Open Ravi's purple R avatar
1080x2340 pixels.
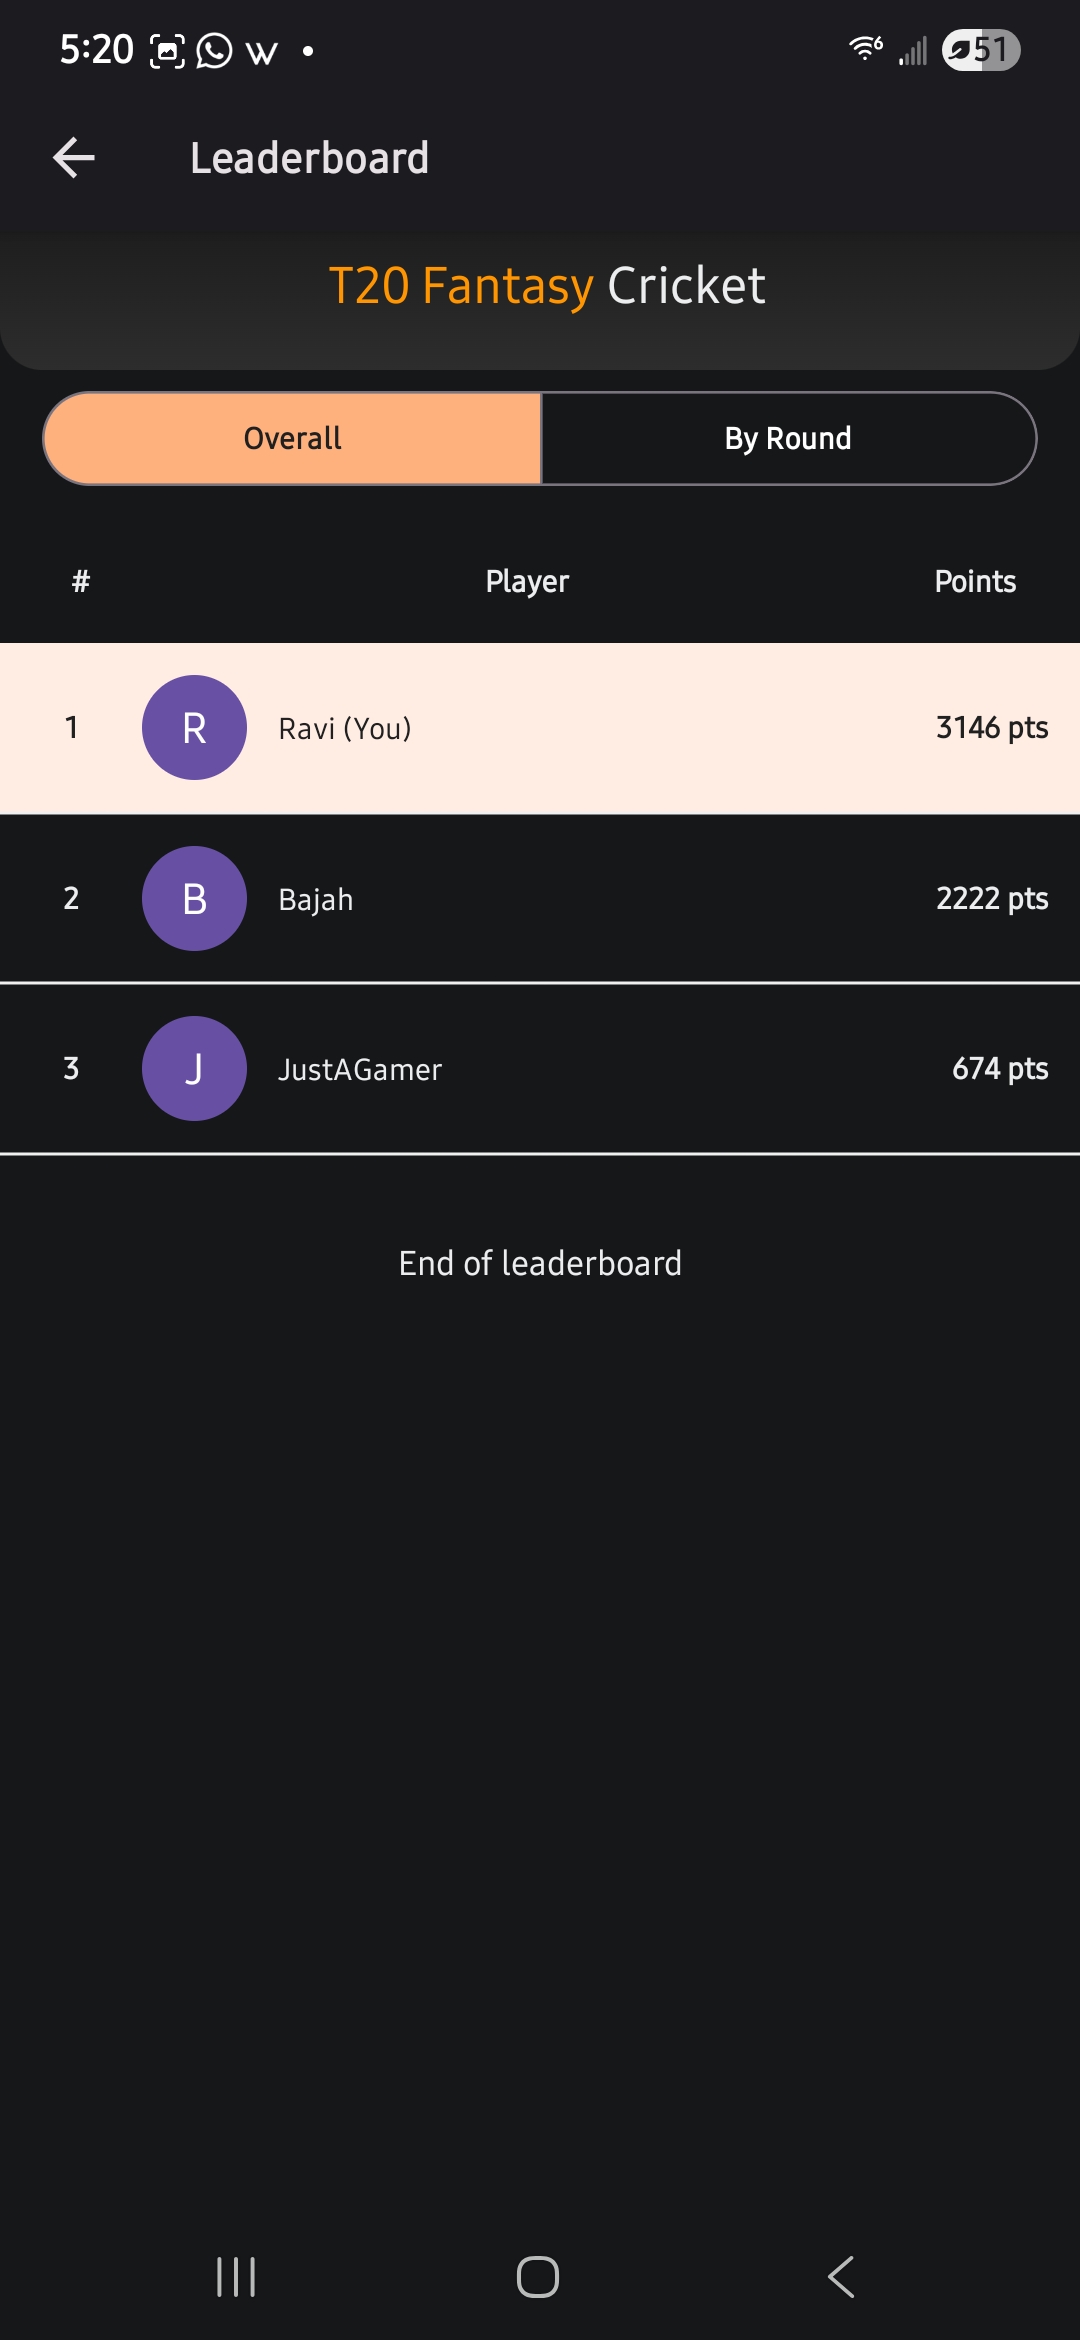click(194, 728)
